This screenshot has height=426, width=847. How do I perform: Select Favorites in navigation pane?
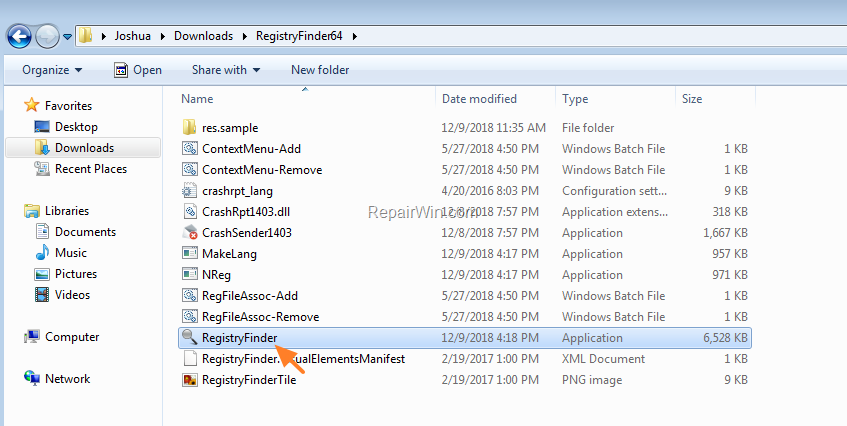click(x=68, y=105)
